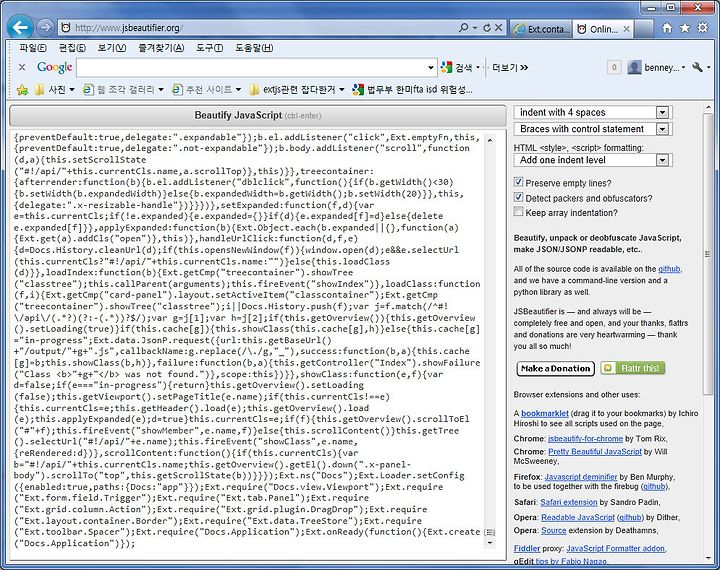Viewport: 720px width, 570px height.
Task: Click the page vertical scrollbar thumb
Action: tap(707, 255)
